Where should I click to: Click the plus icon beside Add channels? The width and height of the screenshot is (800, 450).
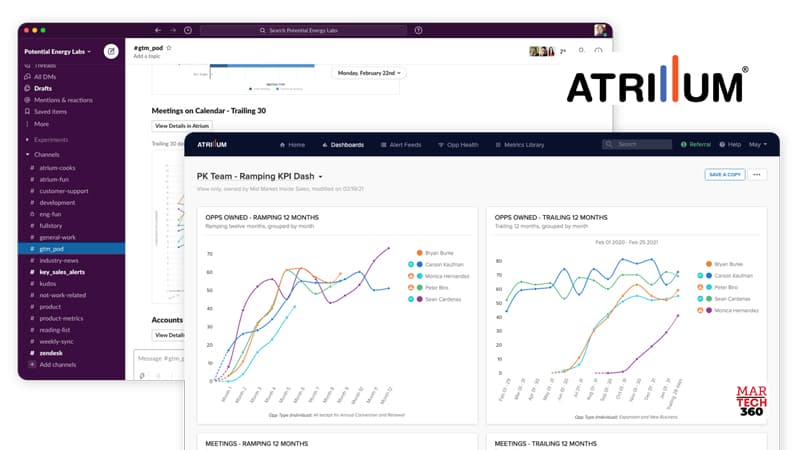pyautogui.click(x=32, y=364)
